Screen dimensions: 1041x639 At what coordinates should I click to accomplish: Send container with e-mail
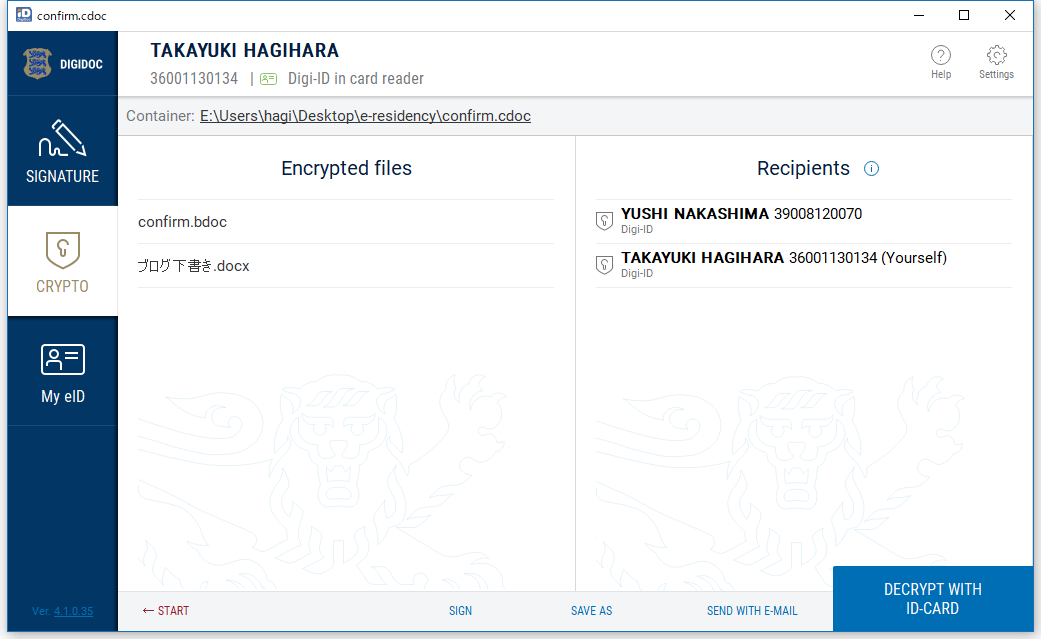tap(752, 610)
